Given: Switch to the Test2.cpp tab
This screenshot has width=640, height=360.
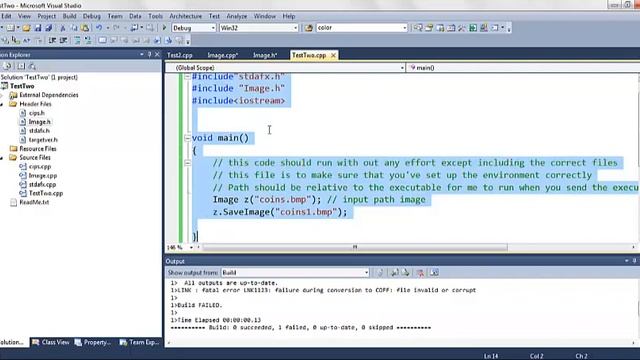Looking at the screenshot, I should pyautogui.click(x=180, y=55).
